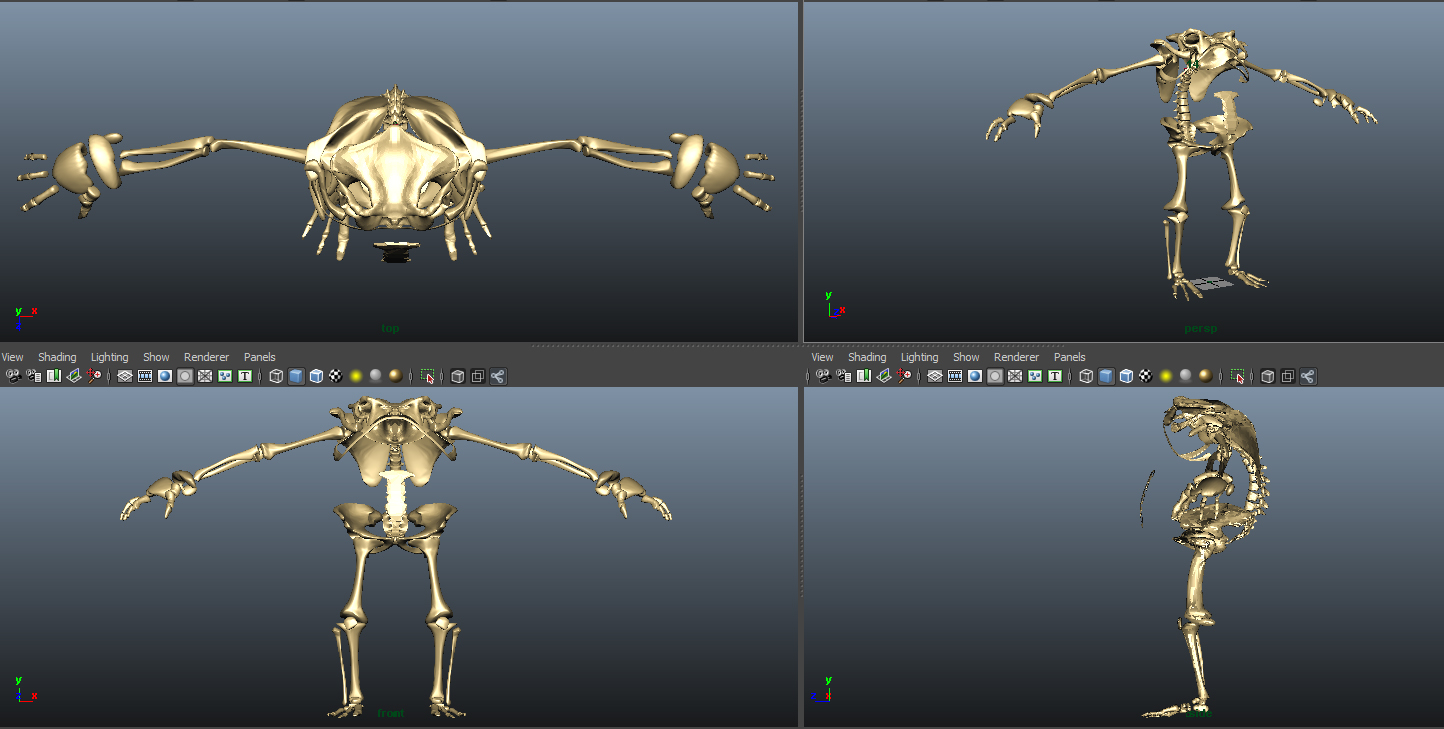Open the Panels menu of the side panel
1444x729 pixels.
click(1069, 357)
